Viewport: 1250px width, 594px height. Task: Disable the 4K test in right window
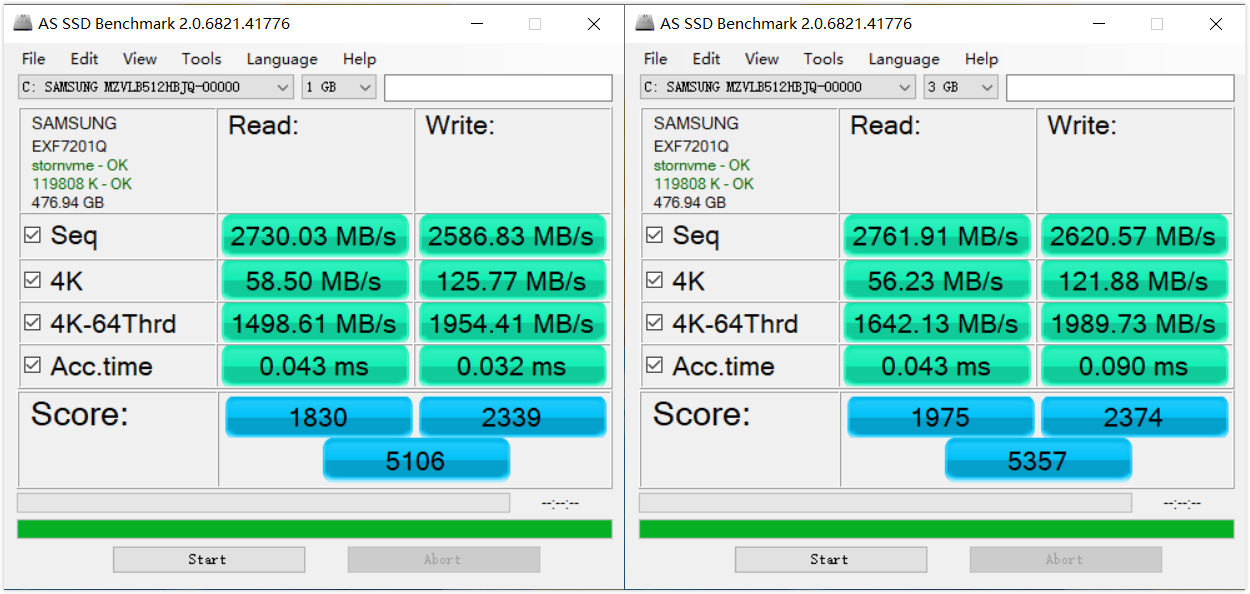[654, 281]
